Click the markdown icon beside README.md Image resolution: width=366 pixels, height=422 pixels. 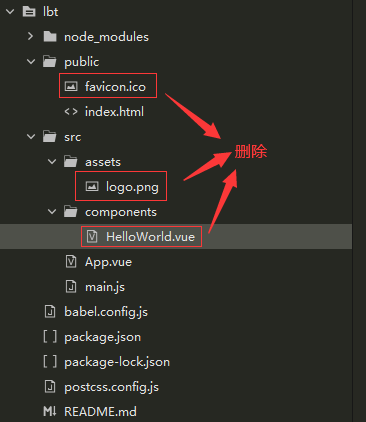pyautogui.click(x=50, y=412)
